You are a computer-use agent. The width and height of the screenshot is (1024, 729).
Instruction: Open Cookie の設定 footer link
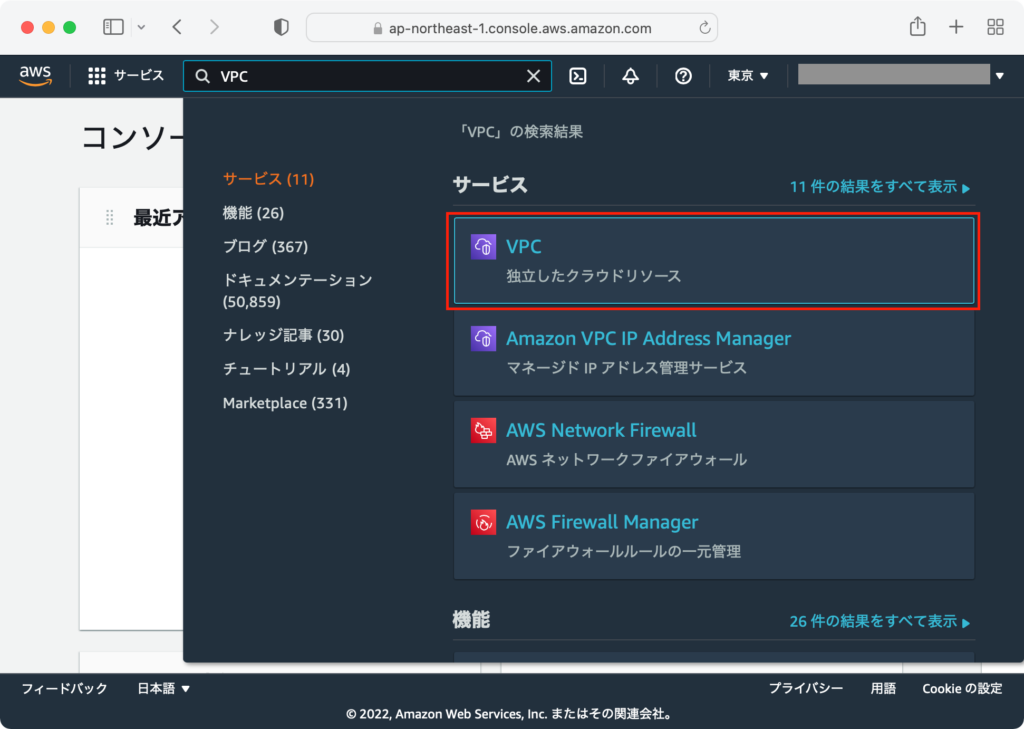(962, 688)
